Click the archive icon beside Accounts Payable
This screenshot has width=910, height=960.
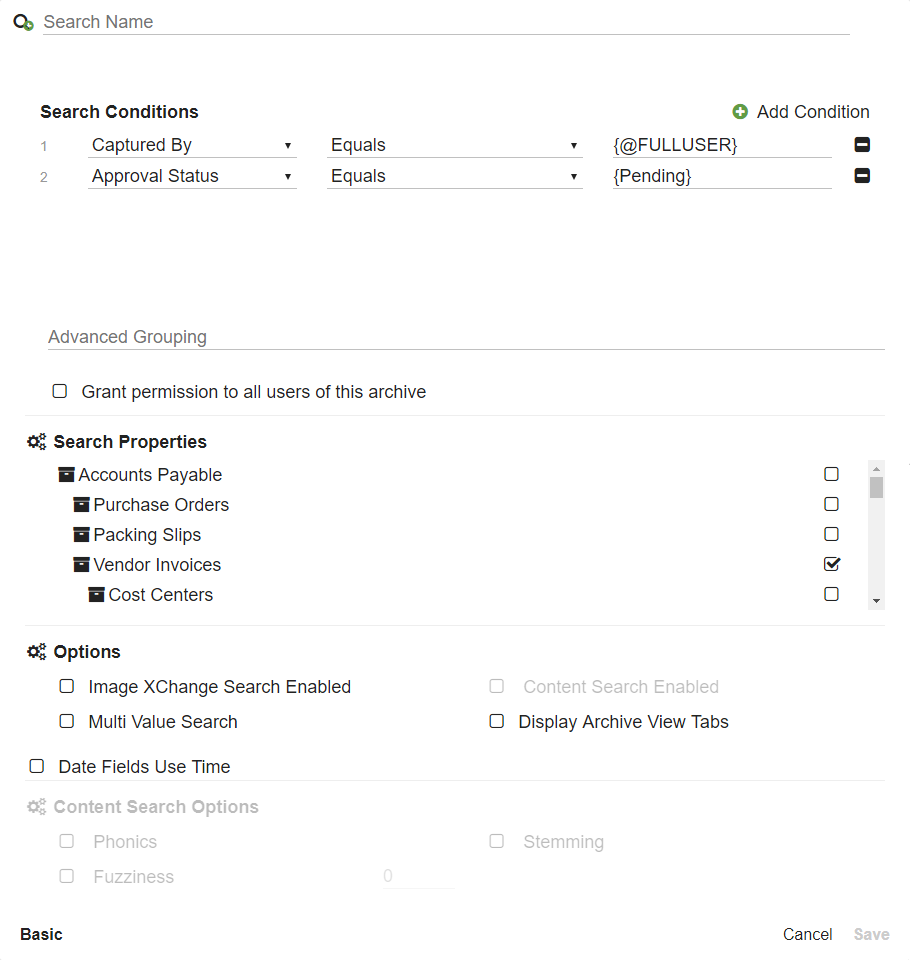67,473
